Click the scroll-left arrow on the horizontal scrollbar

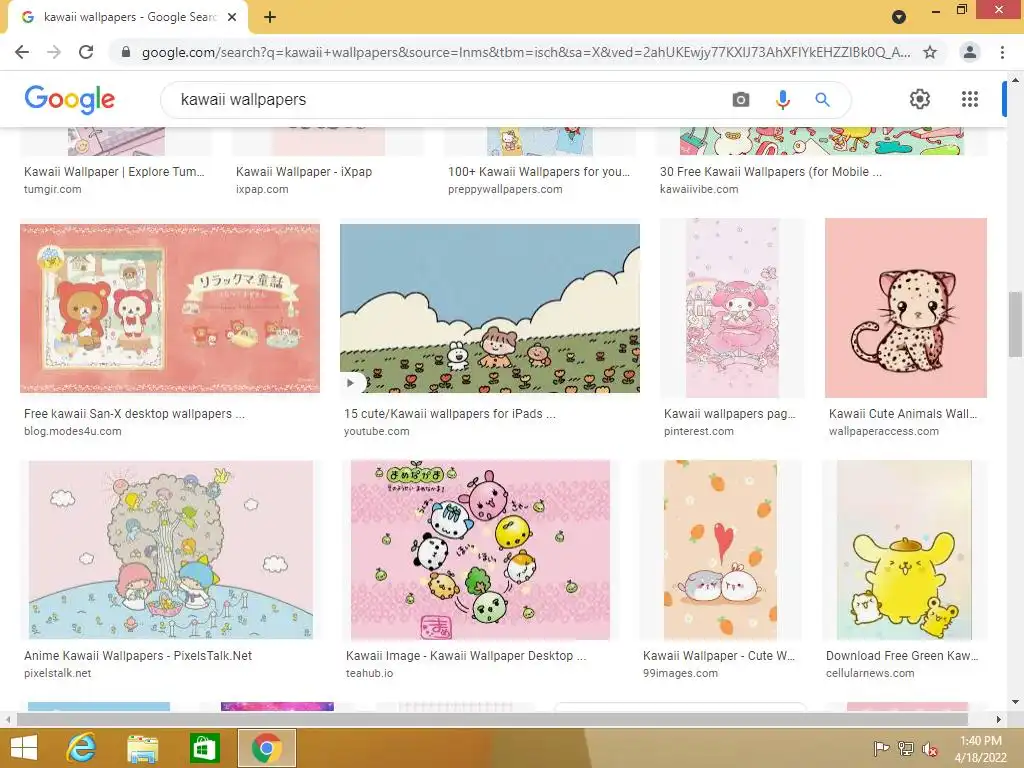[x=8, y=719]
